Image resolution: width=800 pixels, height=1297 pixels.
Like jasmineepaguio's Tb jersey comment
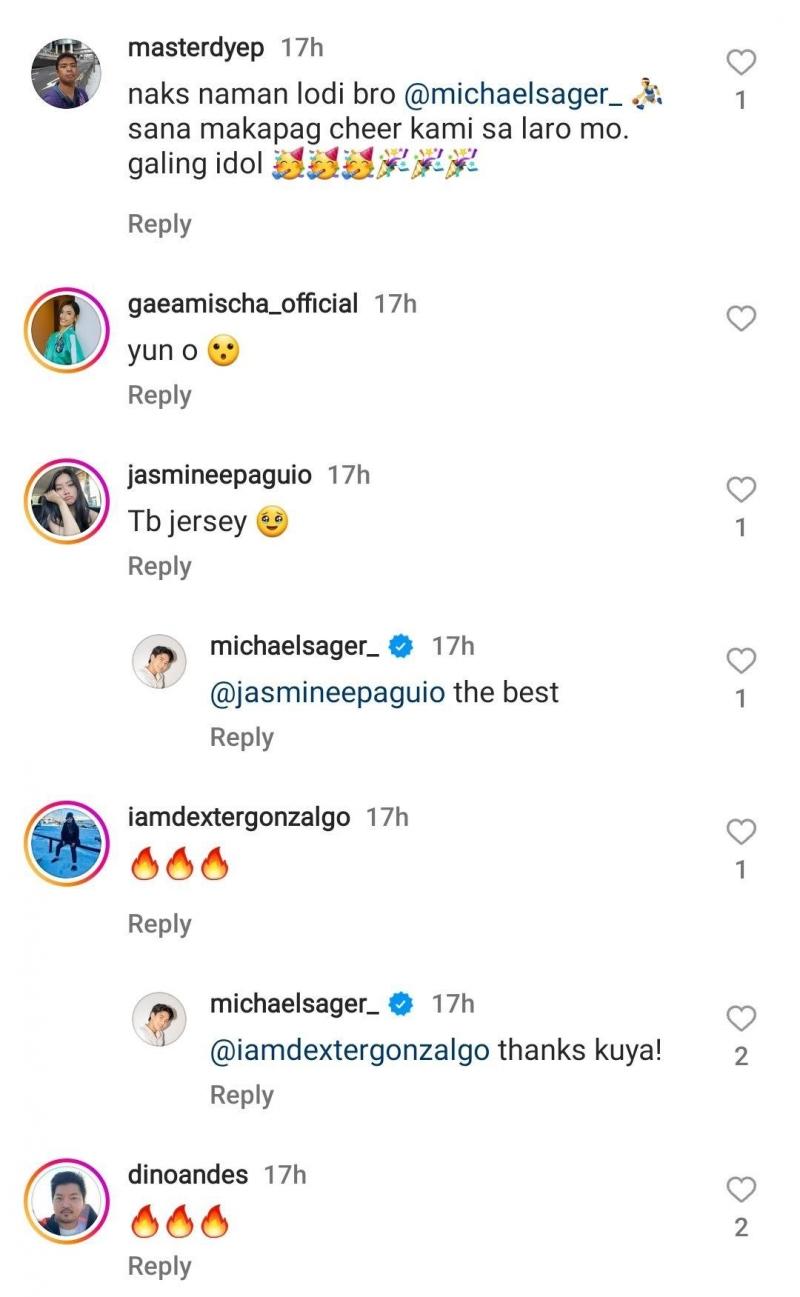[740, 490]
